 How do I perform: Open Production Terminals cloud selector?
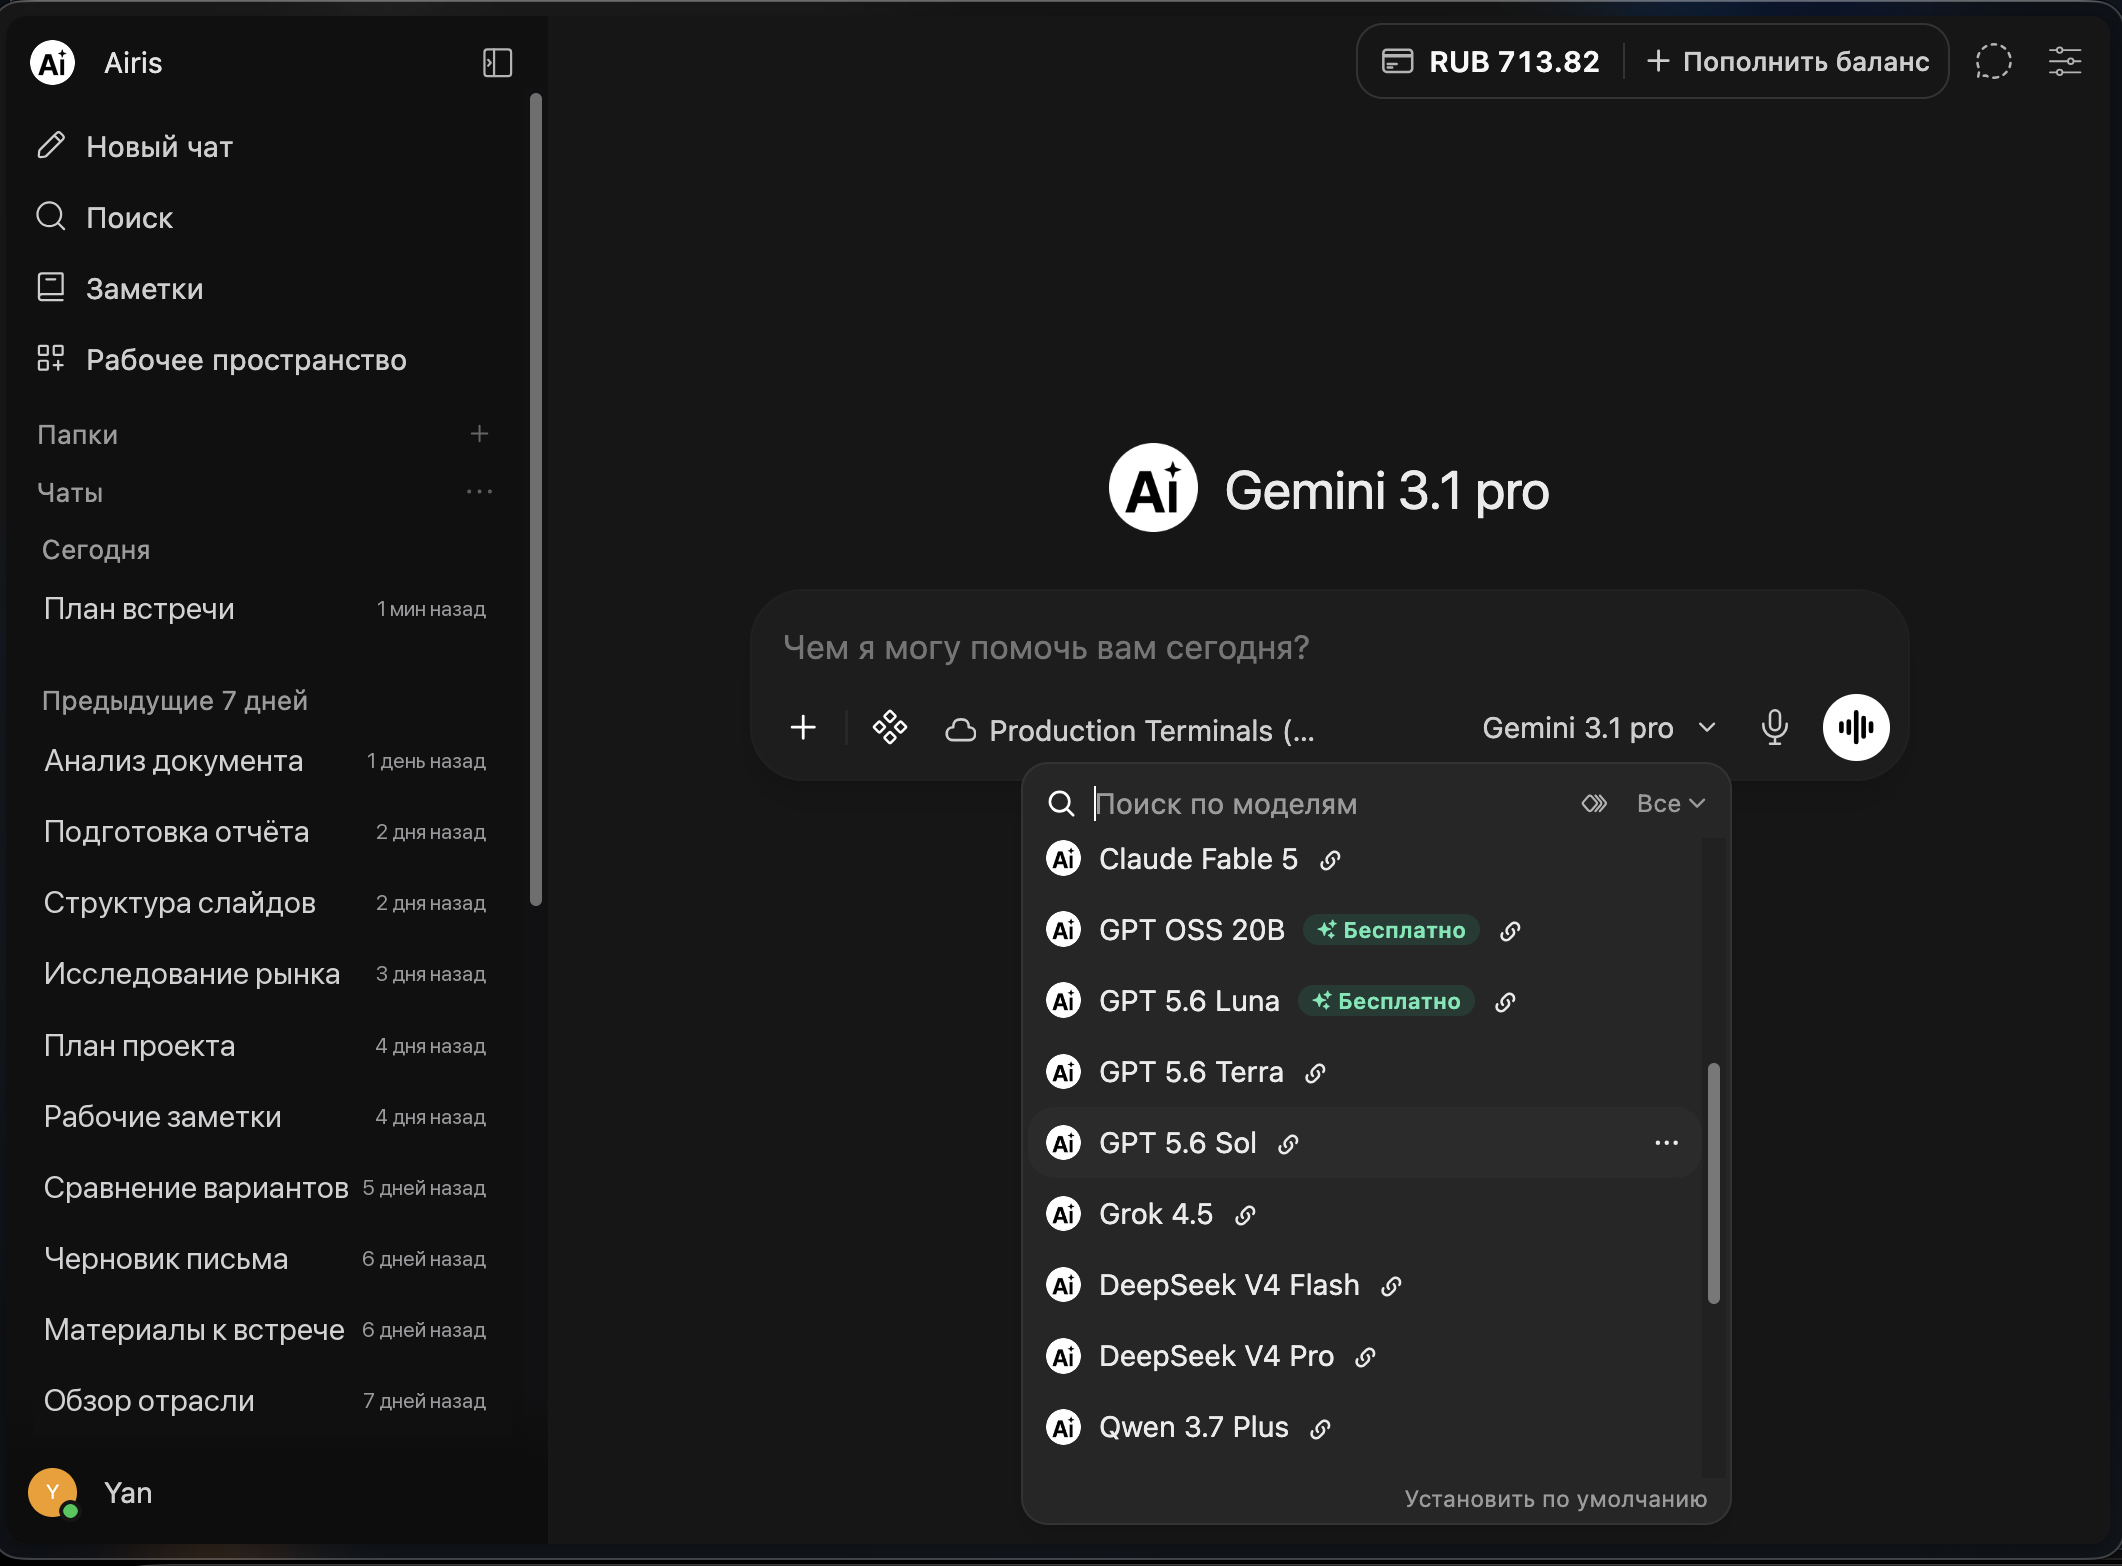[1130, 730]
